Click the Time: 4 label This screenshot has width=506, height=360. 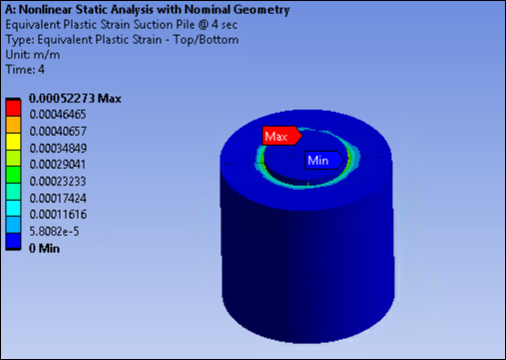click(x=25, y=70)
